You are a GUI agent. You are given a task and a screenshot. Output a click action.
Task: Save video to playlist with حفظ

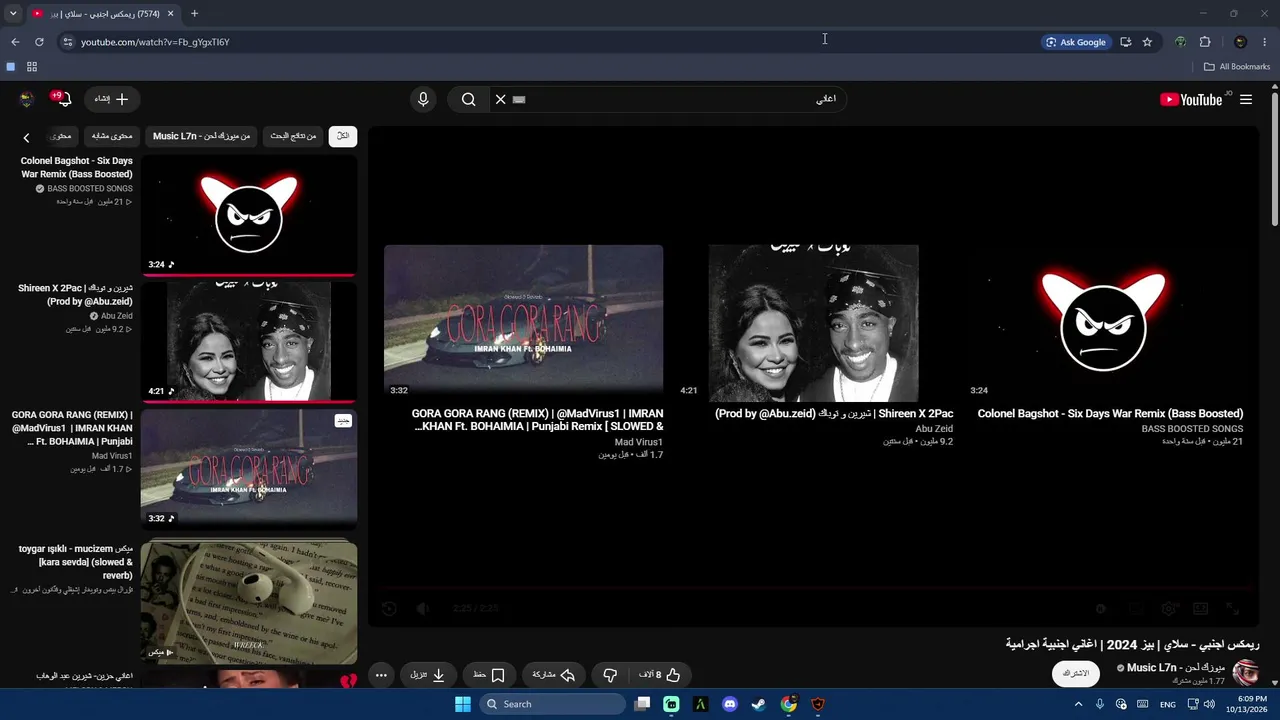[x=489, y=675]
